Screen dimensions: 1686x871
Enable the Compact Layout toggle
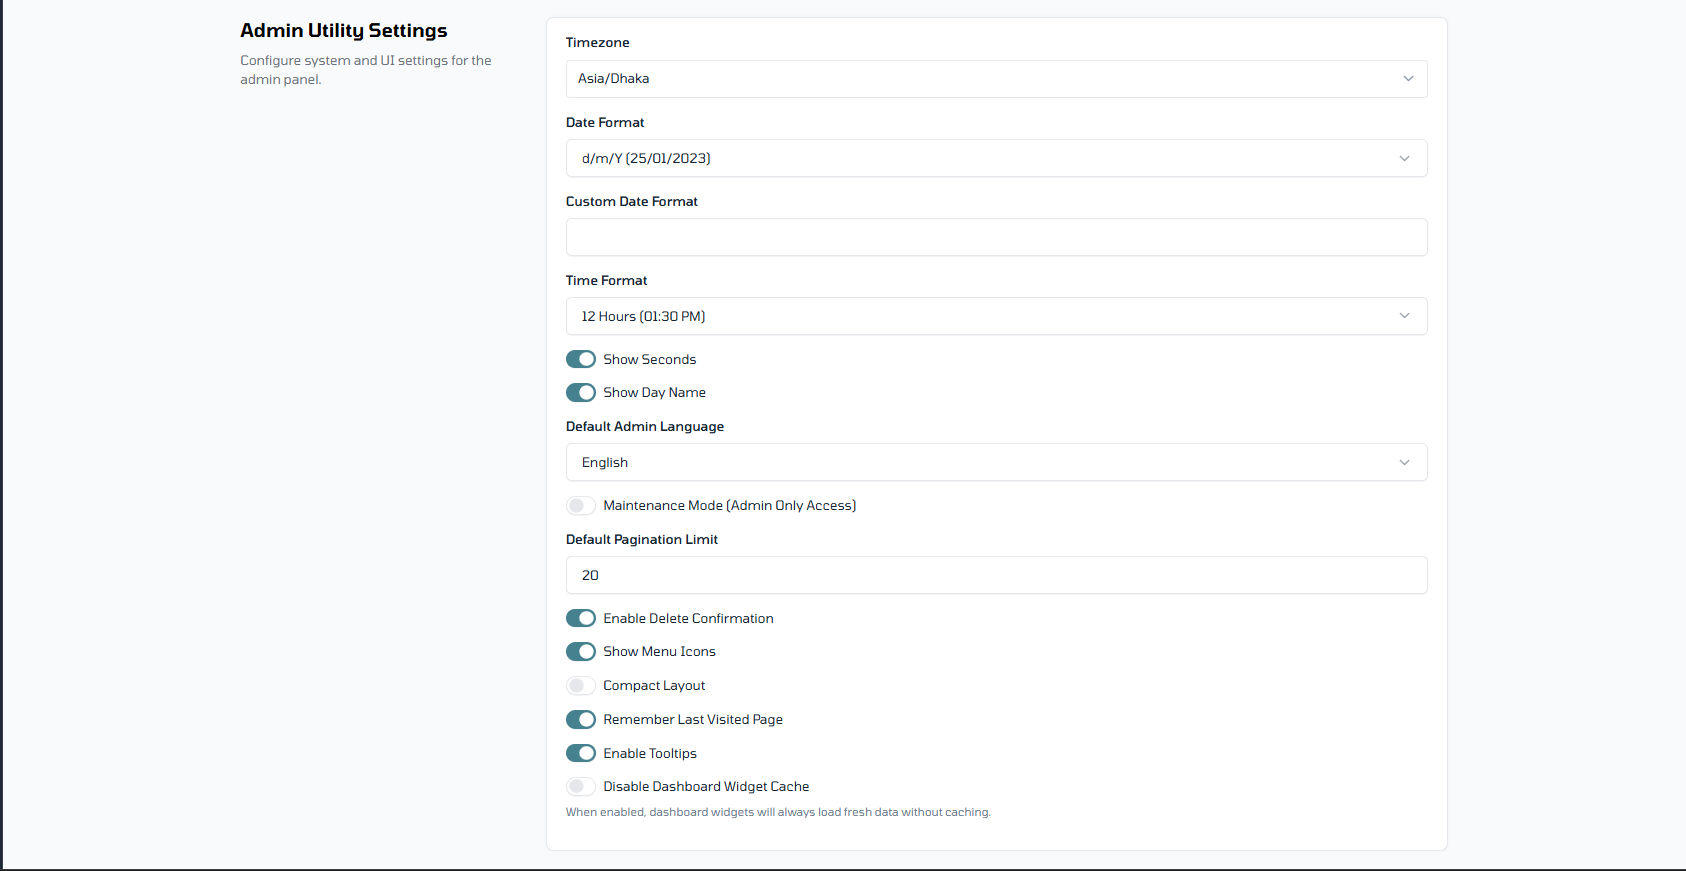(x=581, y=686)
